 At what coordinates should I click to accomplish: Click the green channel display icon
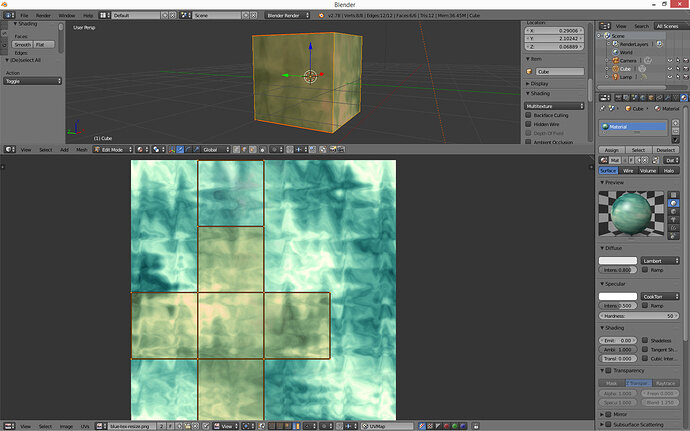(x=455, y=426)
